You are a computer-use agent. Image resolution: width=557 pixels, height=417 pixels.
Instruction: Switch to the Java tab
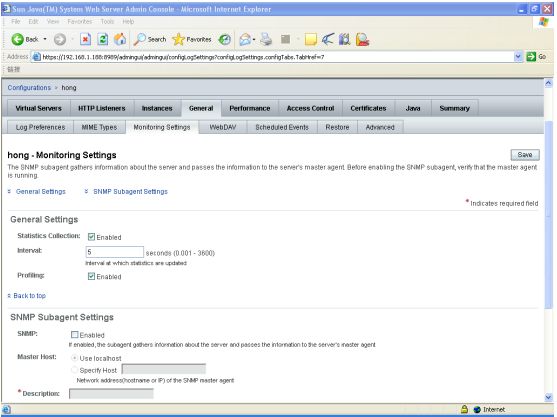tap(413, 108)
